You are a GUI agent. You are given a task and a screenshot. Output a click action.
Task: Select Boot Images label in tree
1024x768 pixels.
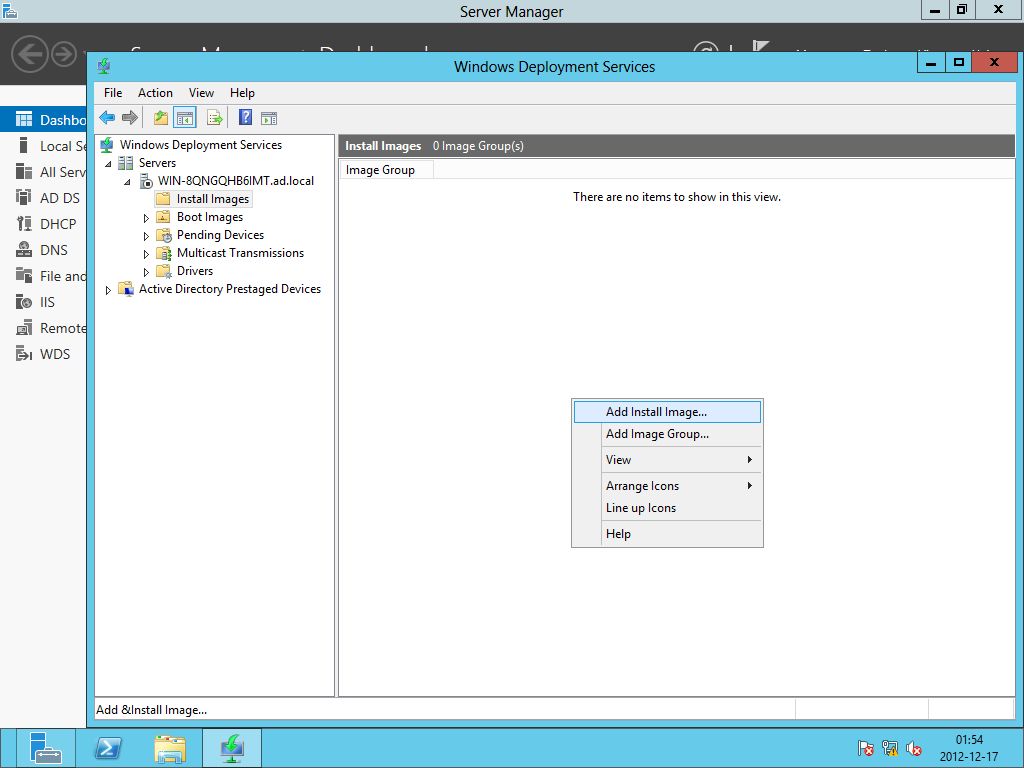point(210,217)
